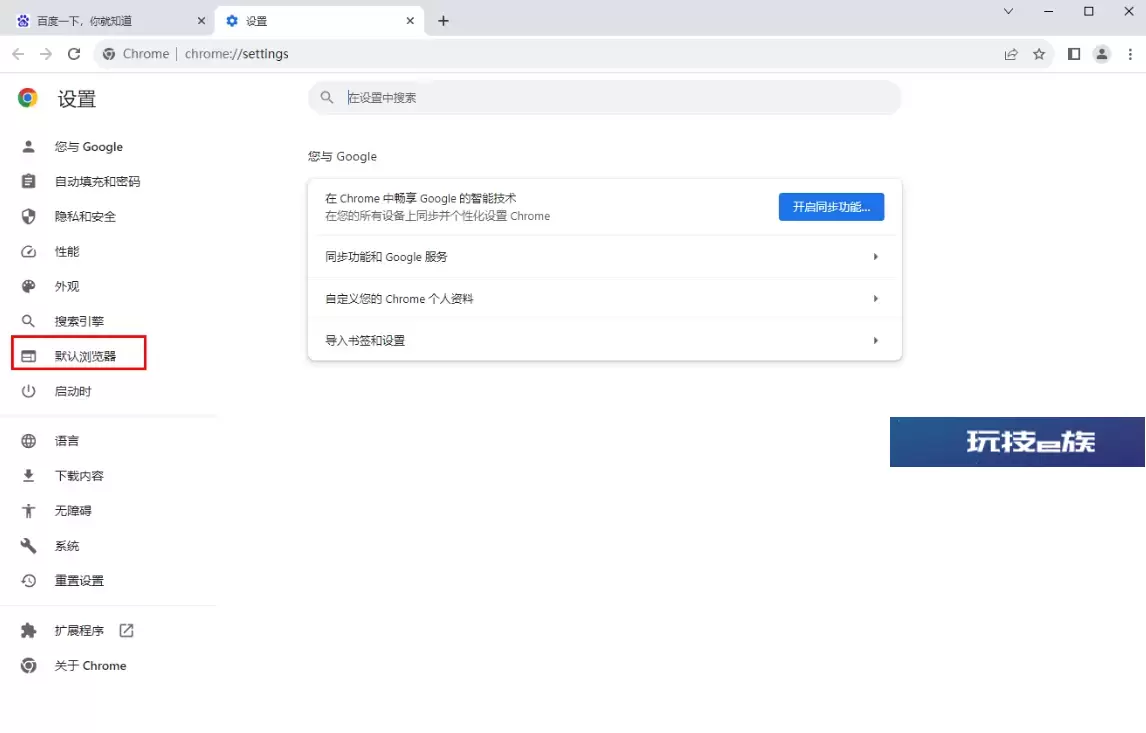1146x733 pixels.
Task: Expand 导入书签和设置 row arrow
Action: (x=876, y=341)
